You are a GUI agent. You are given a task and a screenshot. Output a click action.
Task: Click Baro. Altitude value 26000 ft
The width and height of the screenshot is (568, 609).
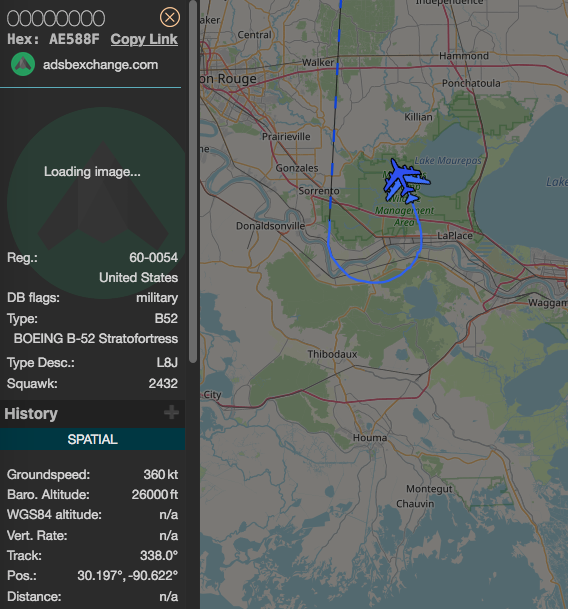point(155,495)
